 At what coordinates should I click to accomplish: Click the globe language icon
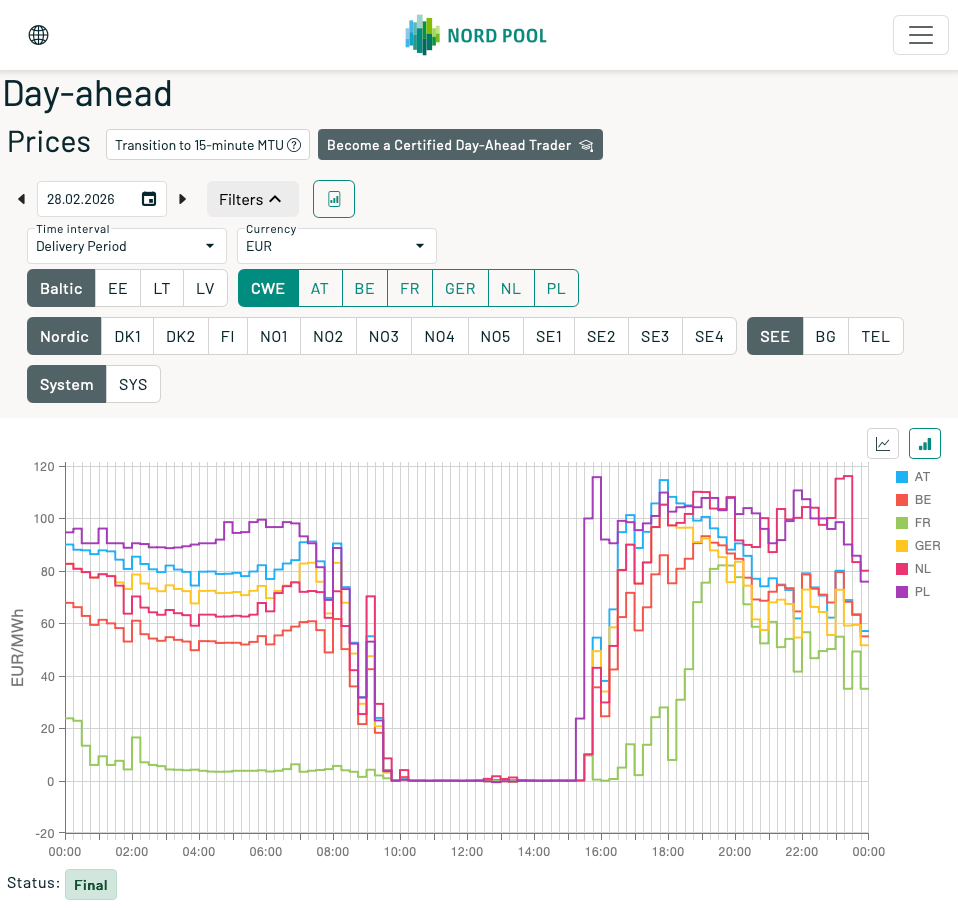click(39, 35)
